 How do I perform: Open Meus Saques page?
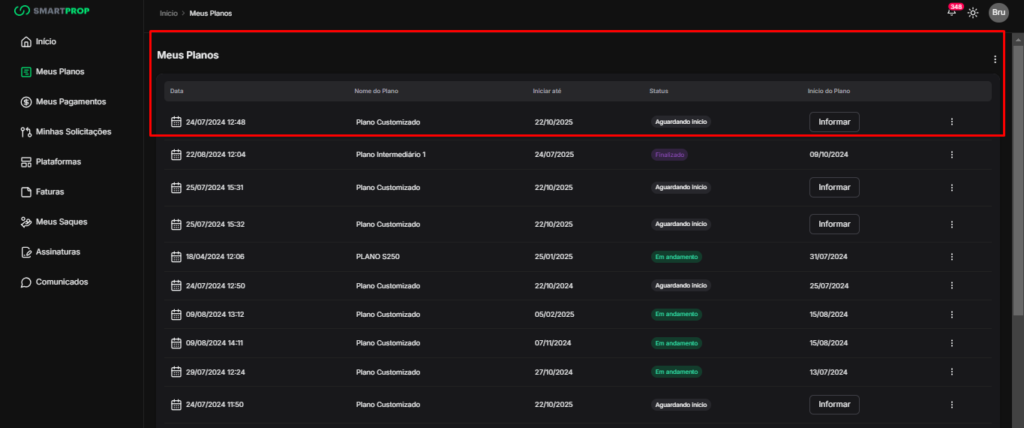(62, 222)
